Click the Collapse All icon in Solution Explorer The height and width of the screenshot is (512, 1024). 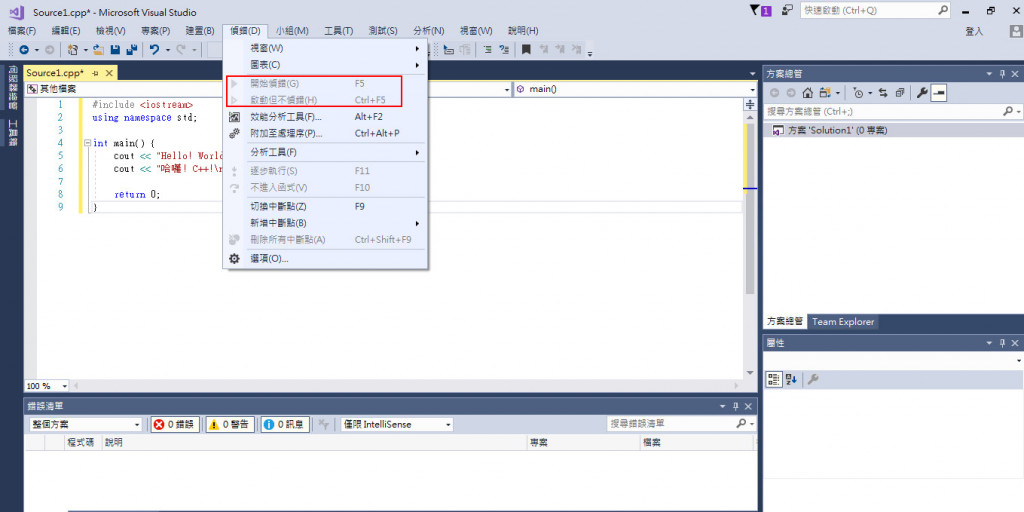(900, 93)
